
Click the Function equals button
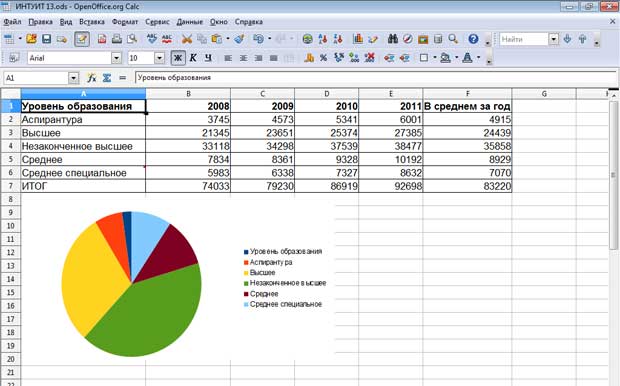(123, 78)
